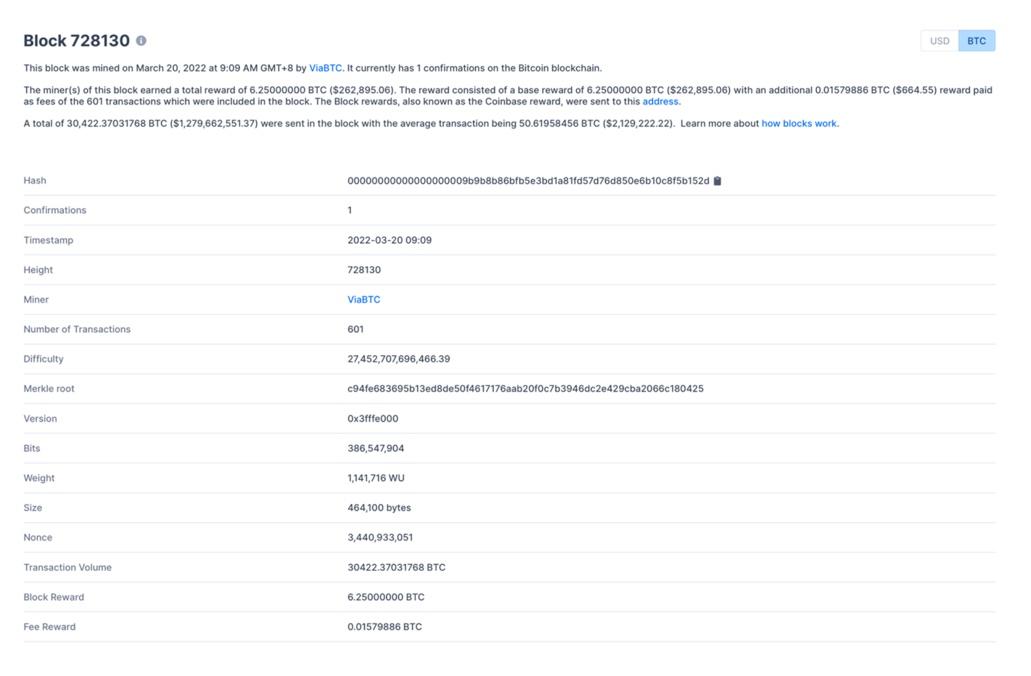Click the Weight value 1,141,716 WU

pos(375,478)
